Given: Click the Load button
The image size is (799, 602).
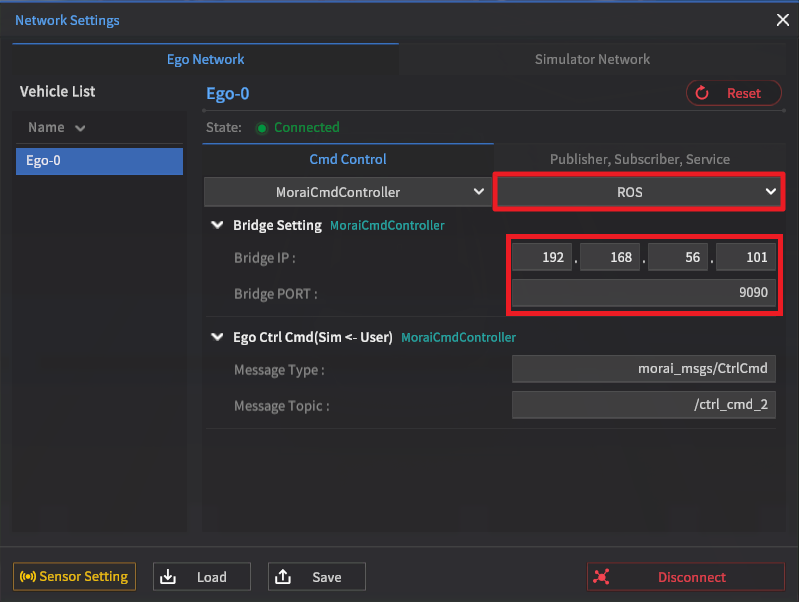Looking at the screenshot, I should pos(201,577).
